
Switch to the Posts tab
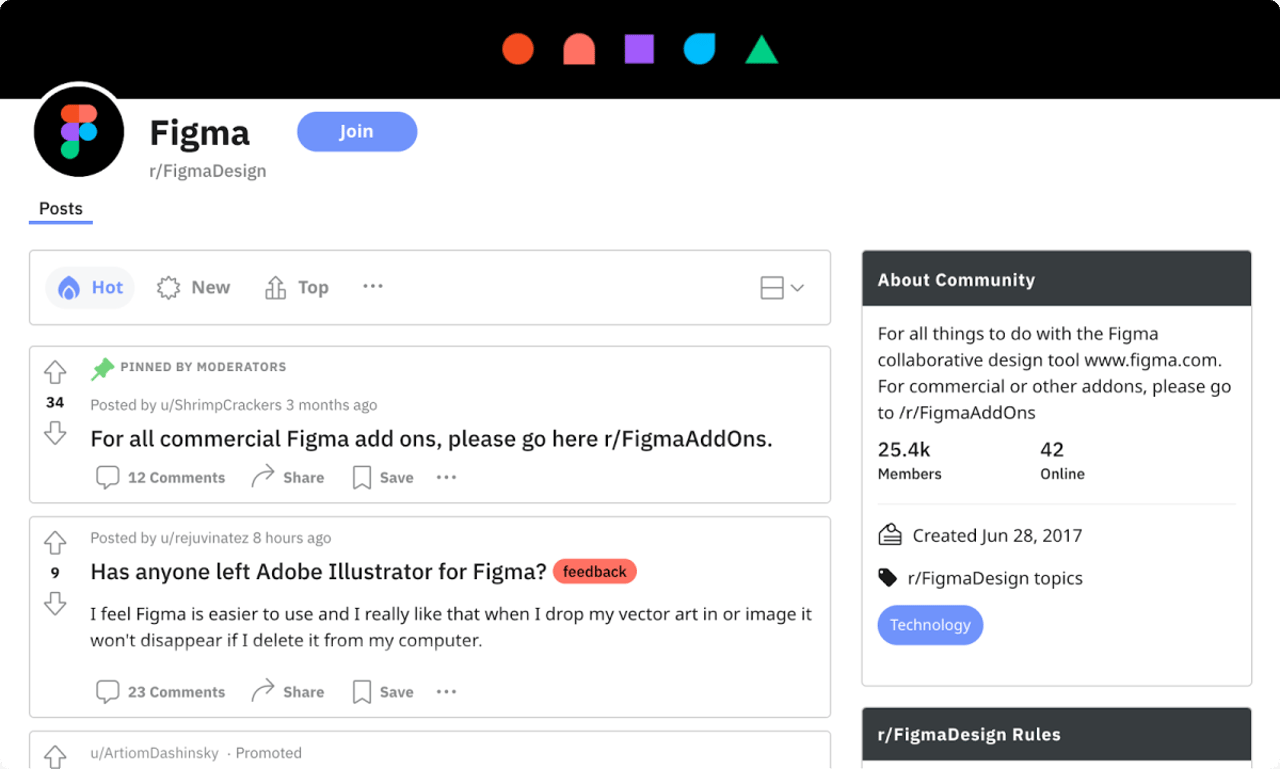(60, 208)
